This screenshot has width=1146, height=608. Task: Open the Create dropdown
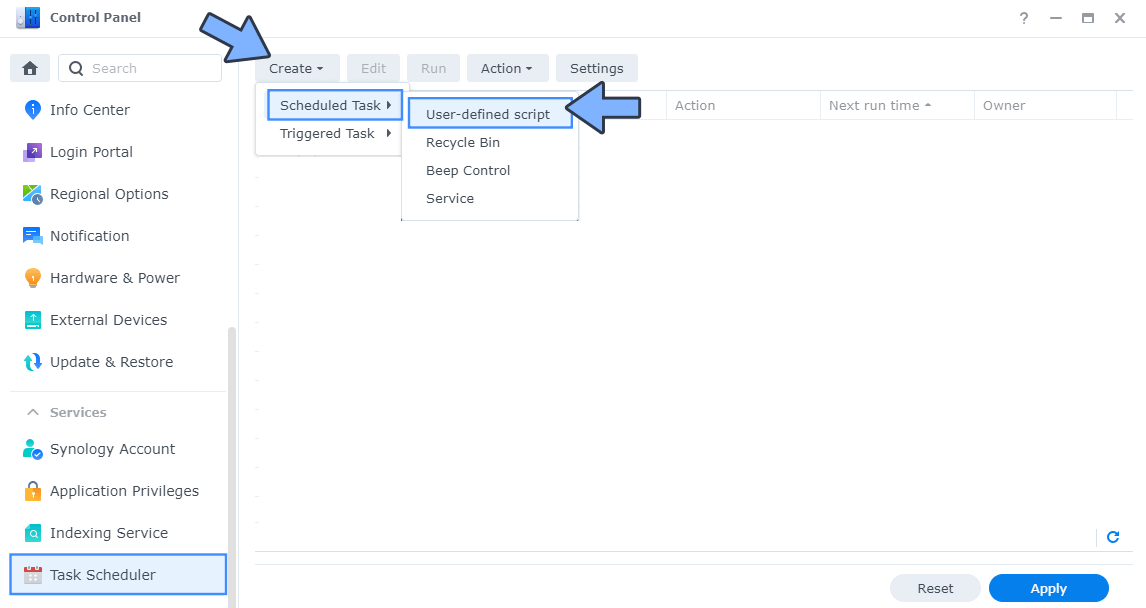296,68
